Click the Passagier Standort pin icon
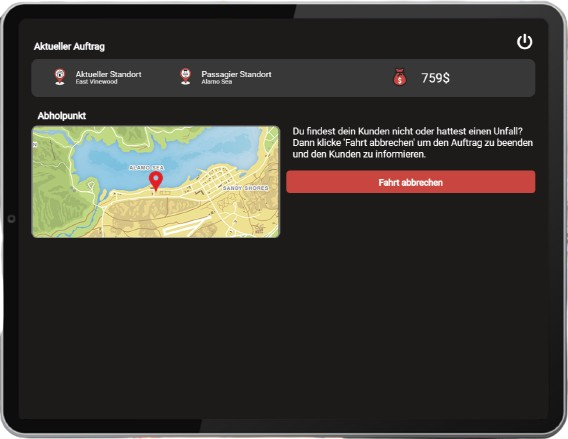Viewport: 568px width, 439px height. click(x=185, y=76)
